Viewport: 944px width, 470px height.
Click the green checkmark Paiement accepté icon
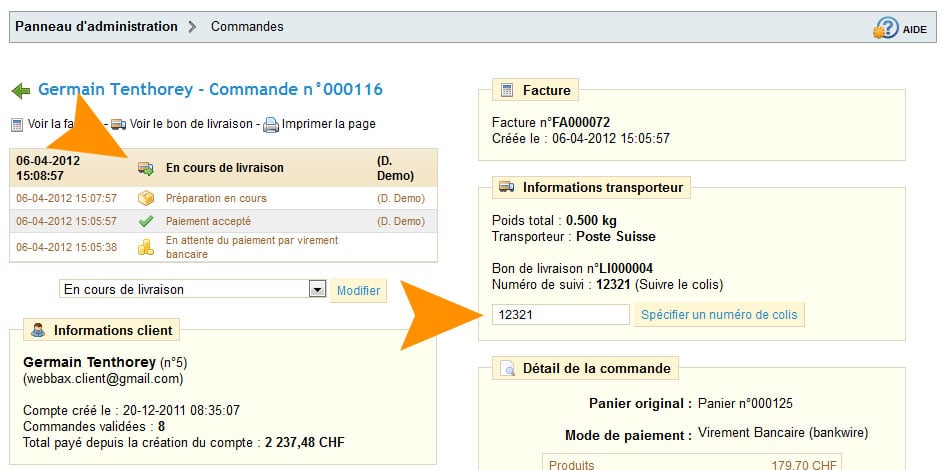146,221
